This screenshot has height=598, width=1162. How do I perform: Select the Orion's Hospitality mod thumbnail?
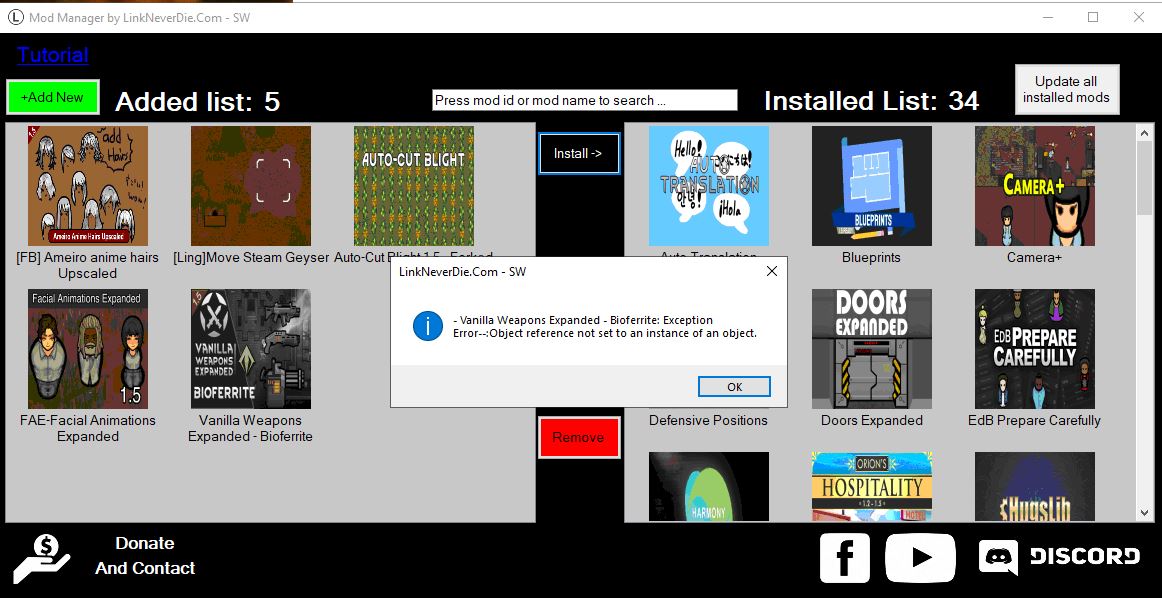tap(871, 486)
